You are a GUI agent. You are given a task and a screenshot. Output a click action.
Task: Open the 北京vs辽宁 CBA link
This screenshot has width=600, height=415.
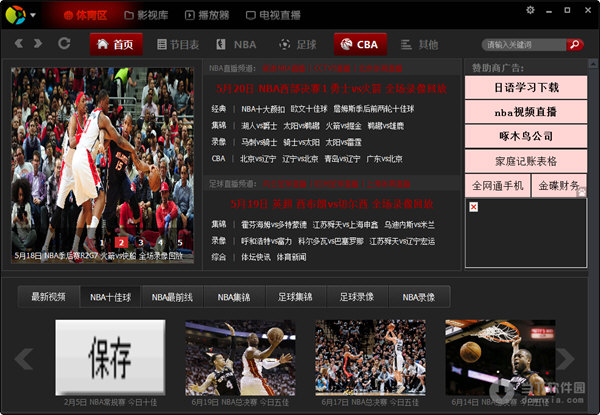pos(258,159)
